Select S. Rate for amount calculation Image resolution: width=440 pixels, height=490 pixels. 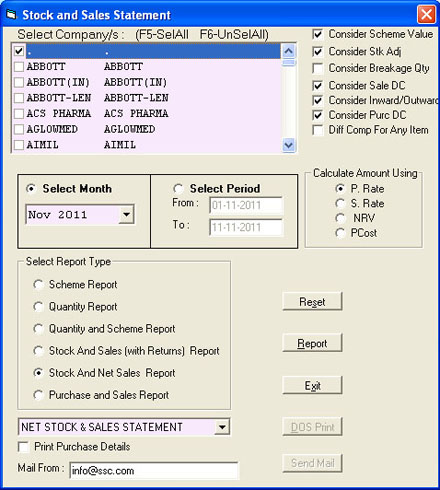[x=340, y=203]
